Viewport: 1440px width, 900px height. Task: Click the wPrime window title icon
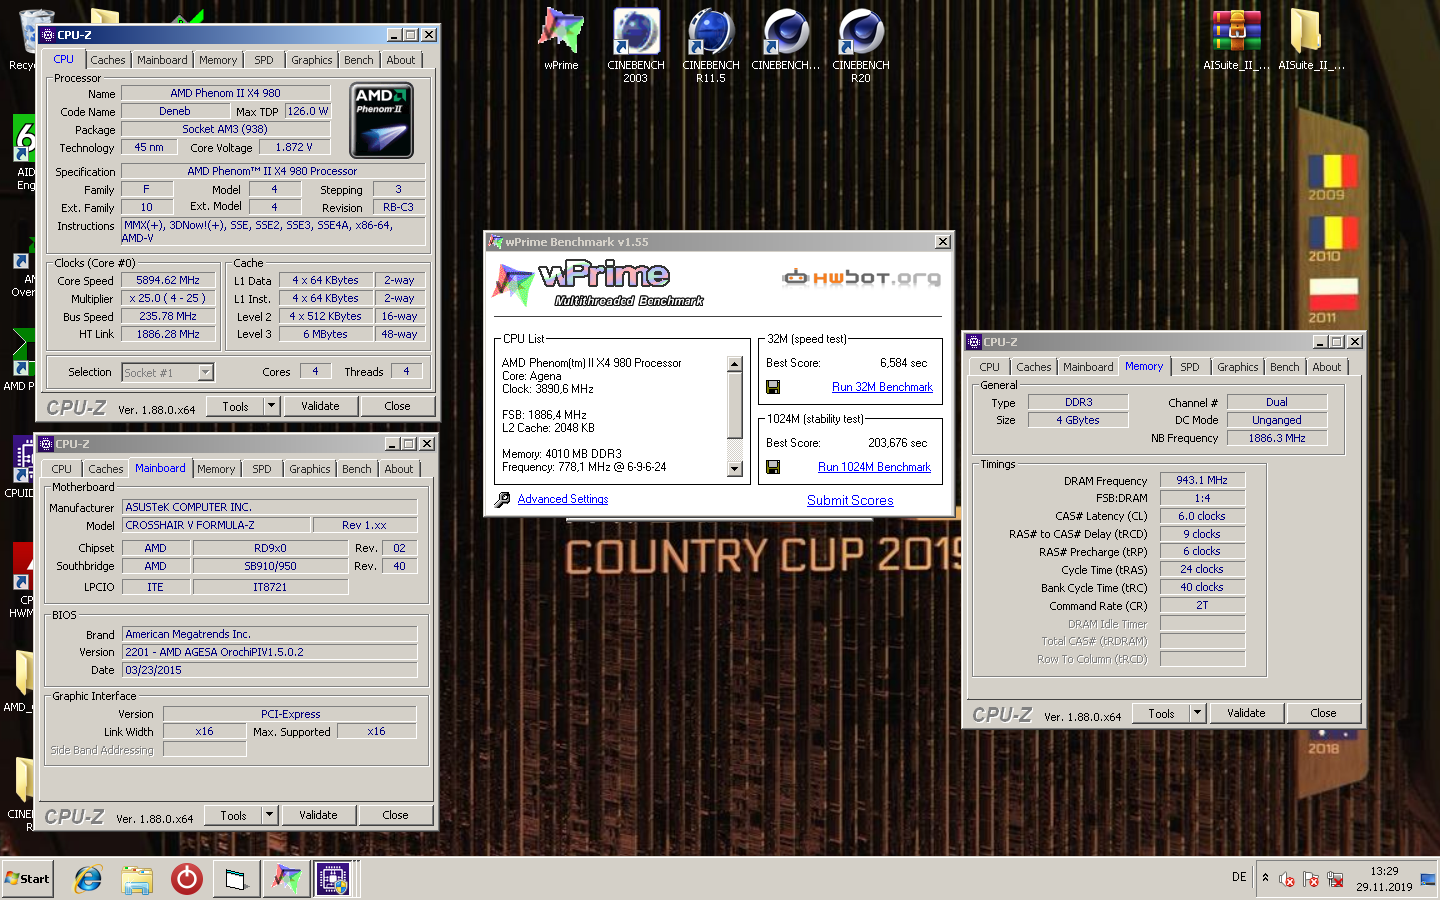[x=495, y=242]
